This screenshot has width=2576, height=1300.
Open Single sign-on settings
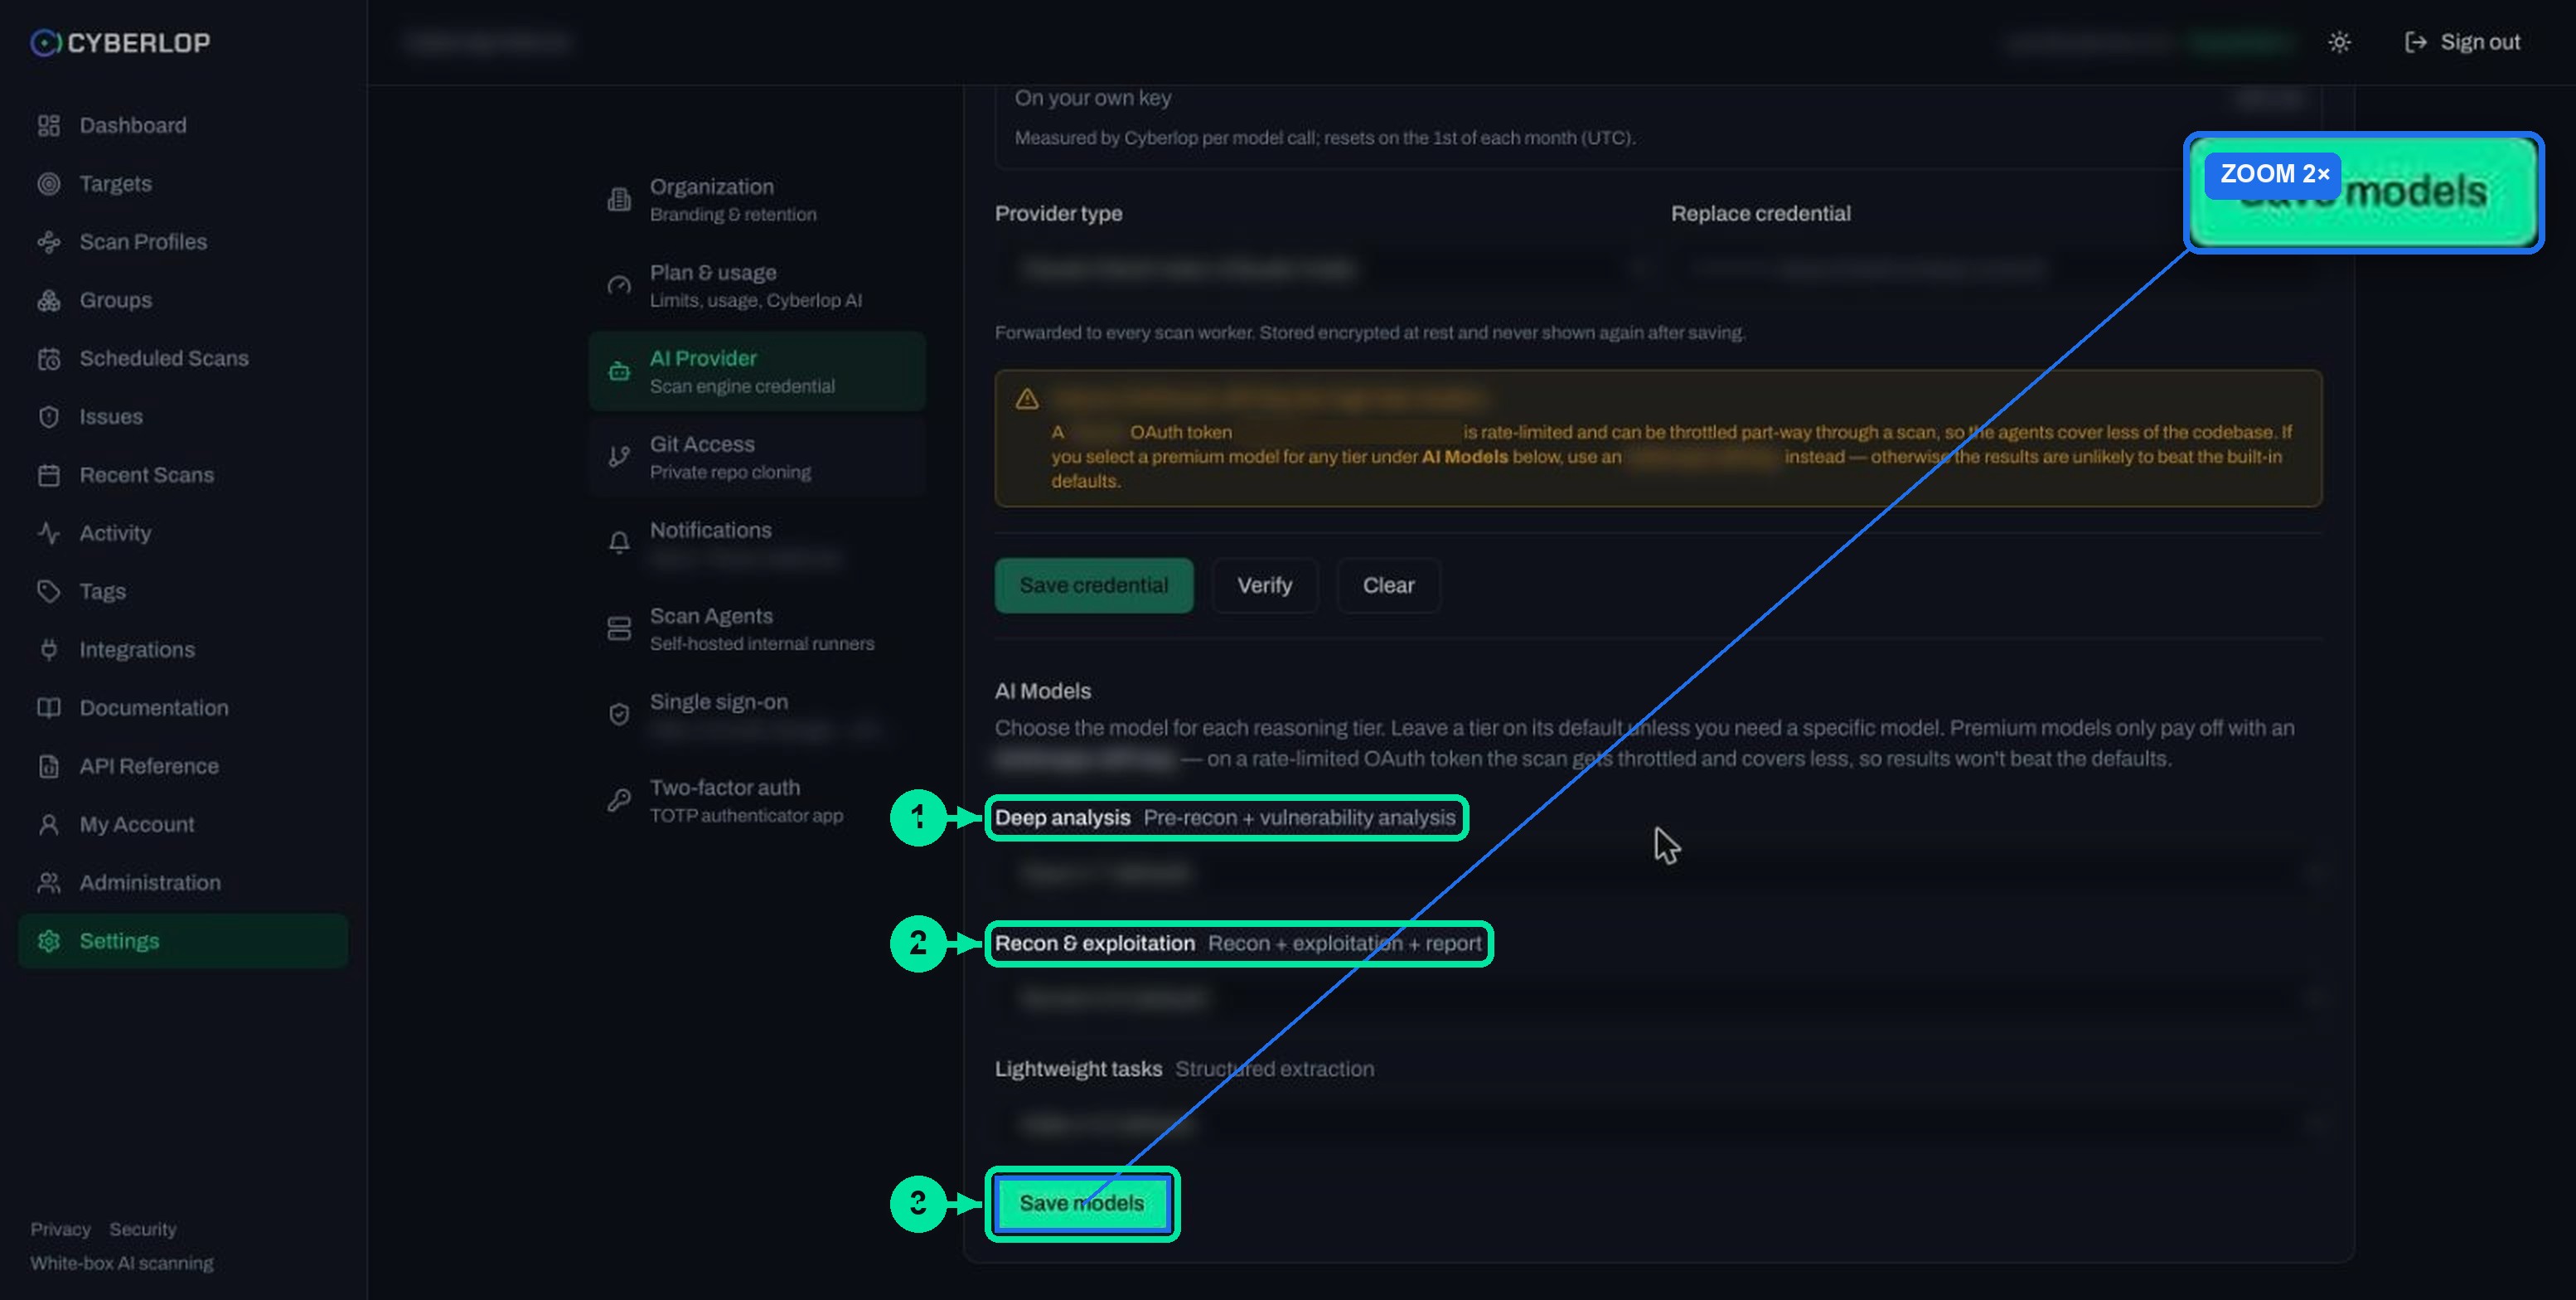click(x=757, y=714)
